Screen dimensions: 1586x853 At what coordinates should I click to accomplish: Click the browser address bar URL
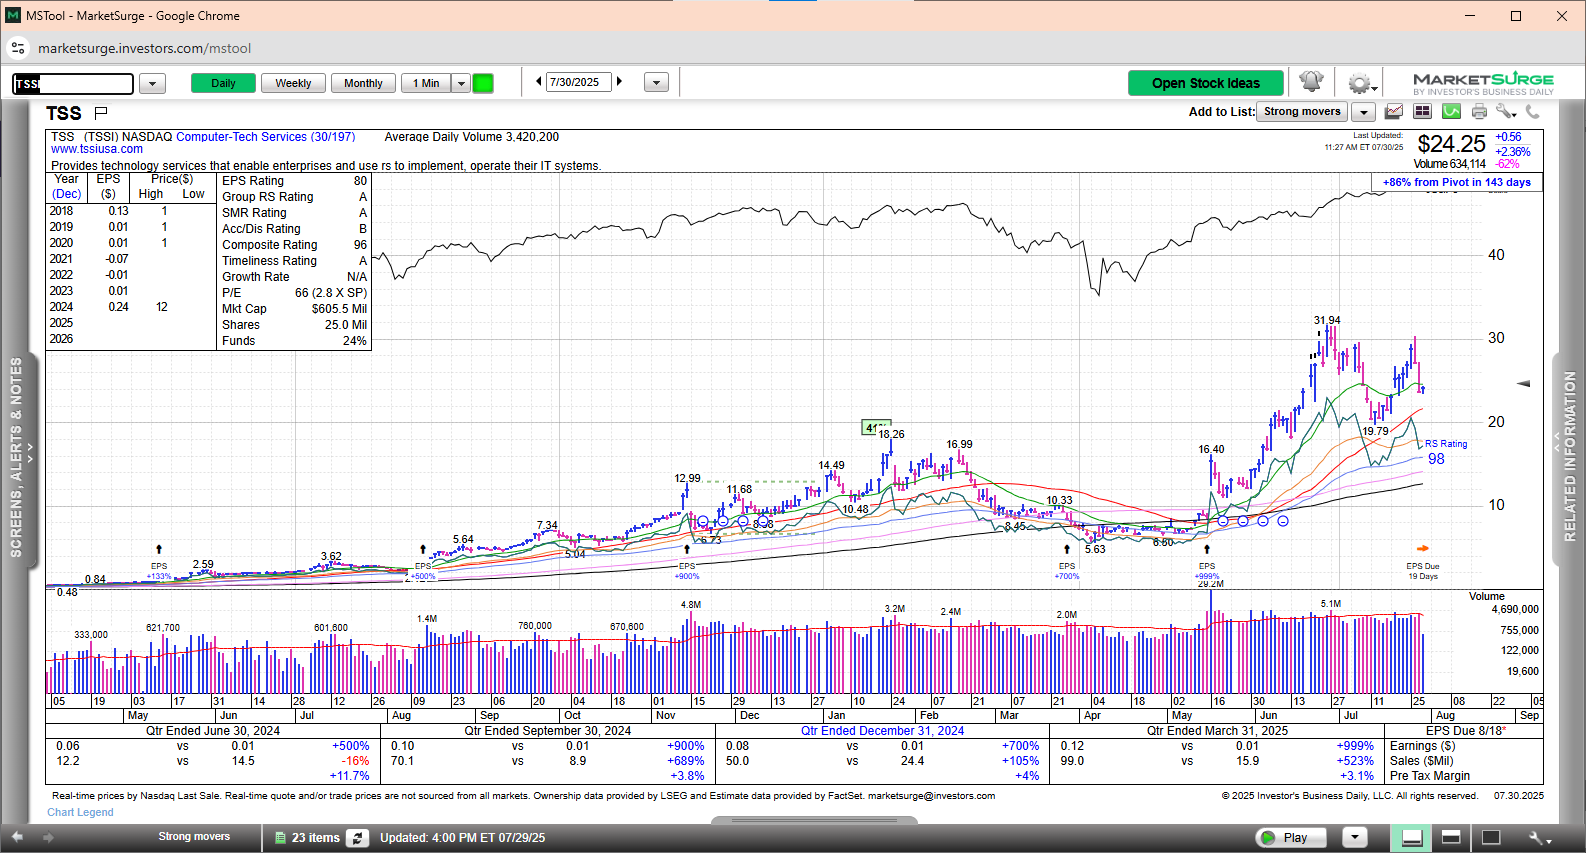144,48
